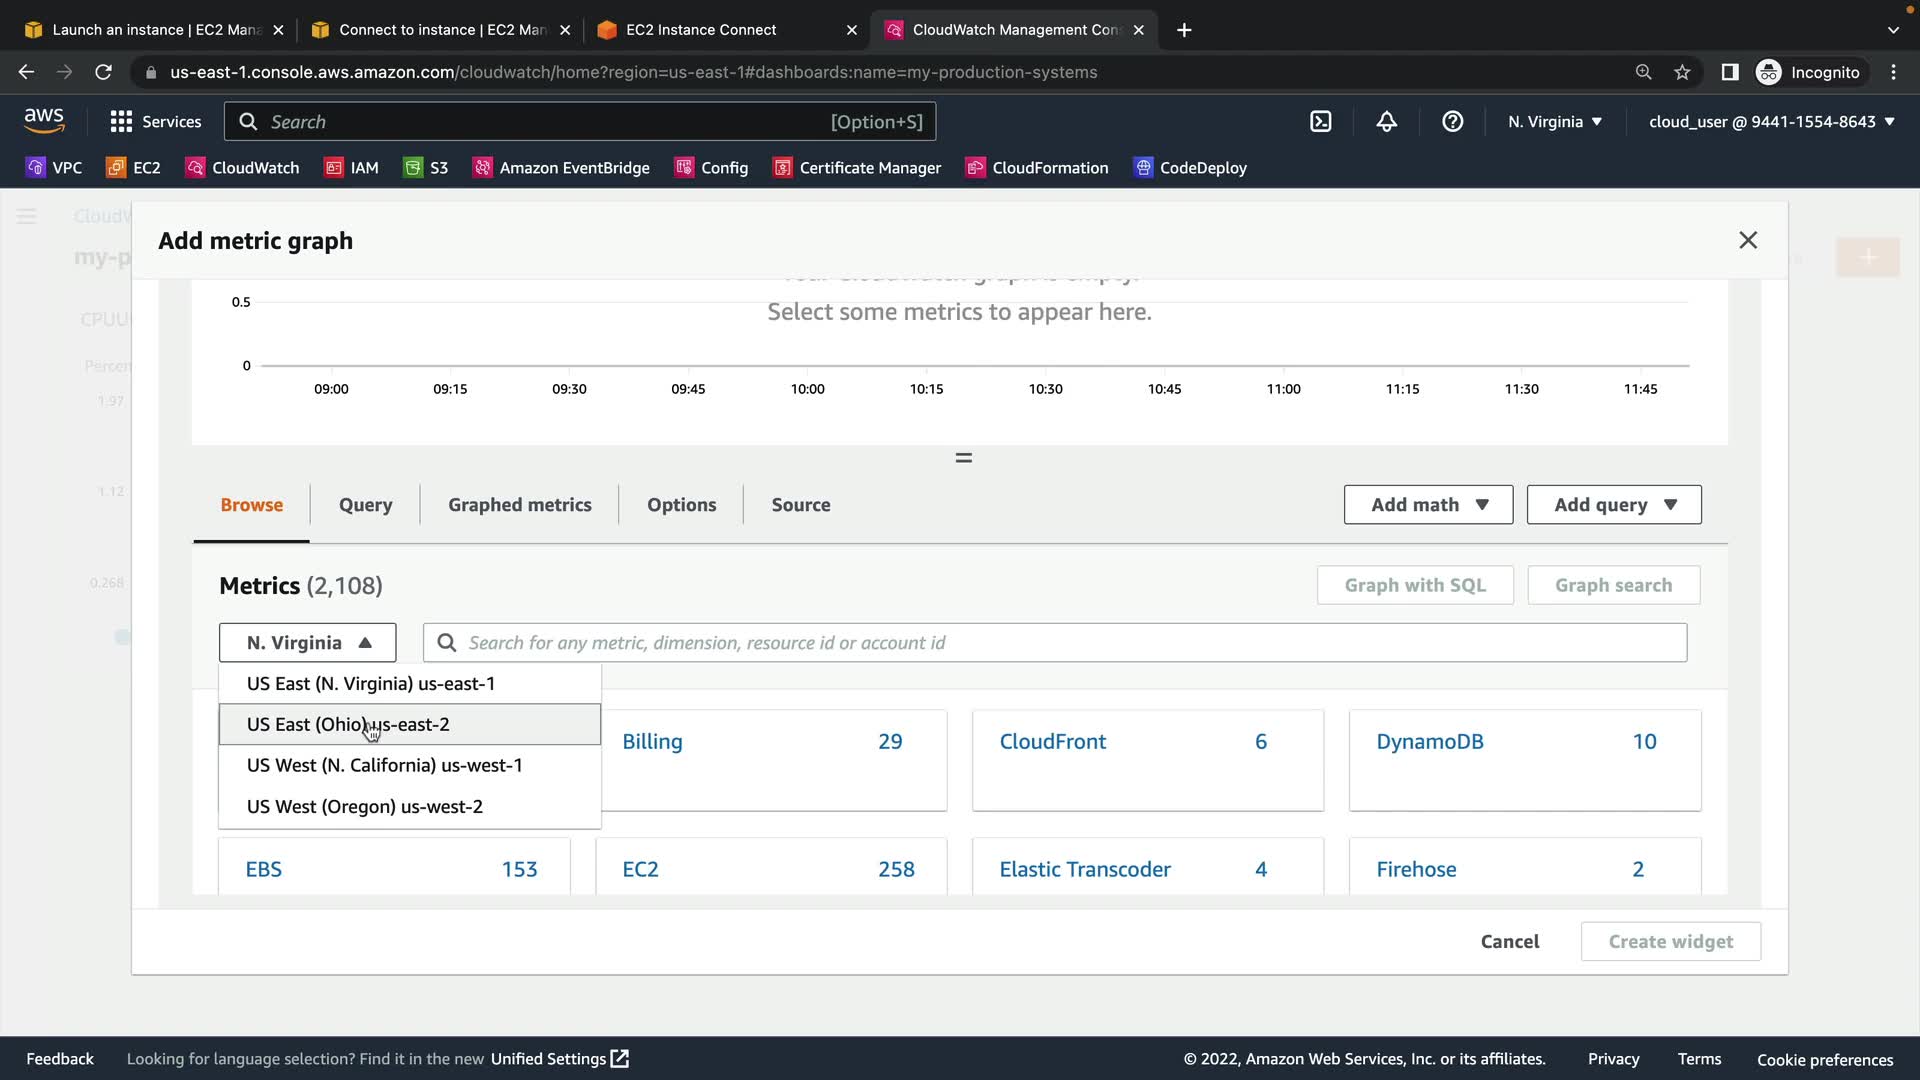The image size is (1920, 1080).
Task: Click the help question mark icon
Action: point(1452,121)
